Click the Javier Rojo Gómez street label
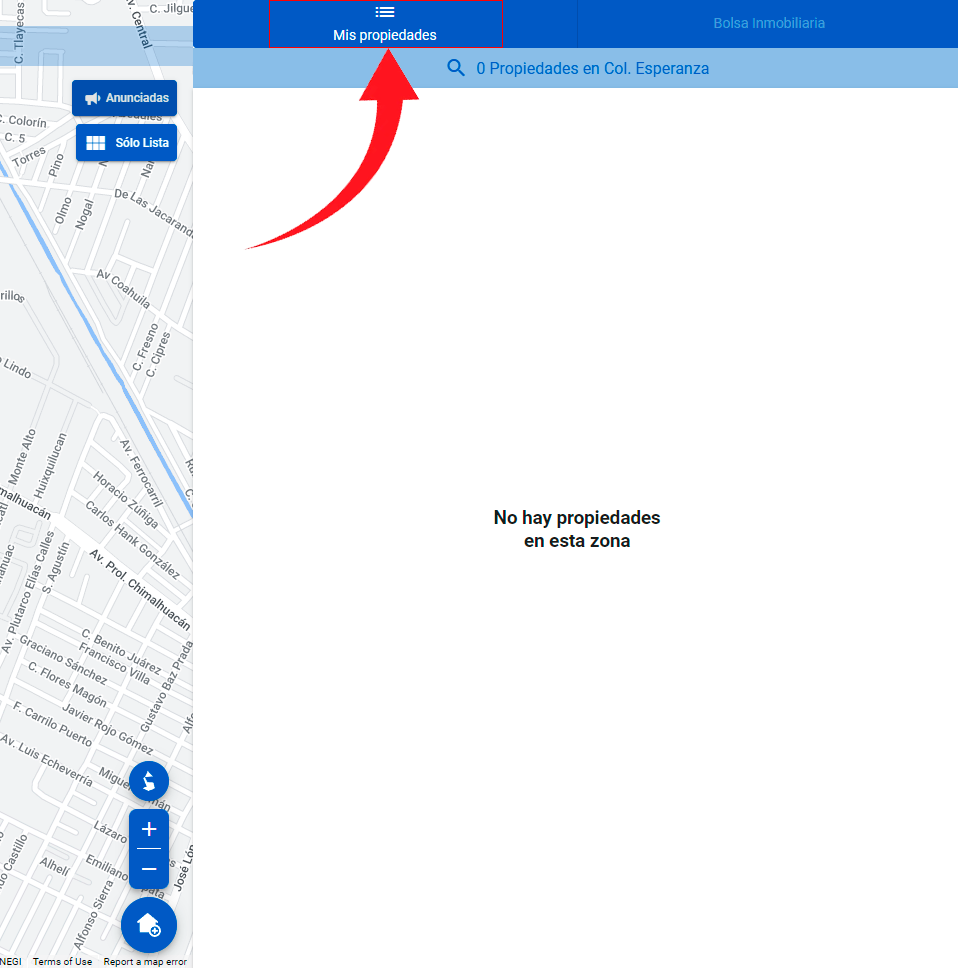 point(107,728)
